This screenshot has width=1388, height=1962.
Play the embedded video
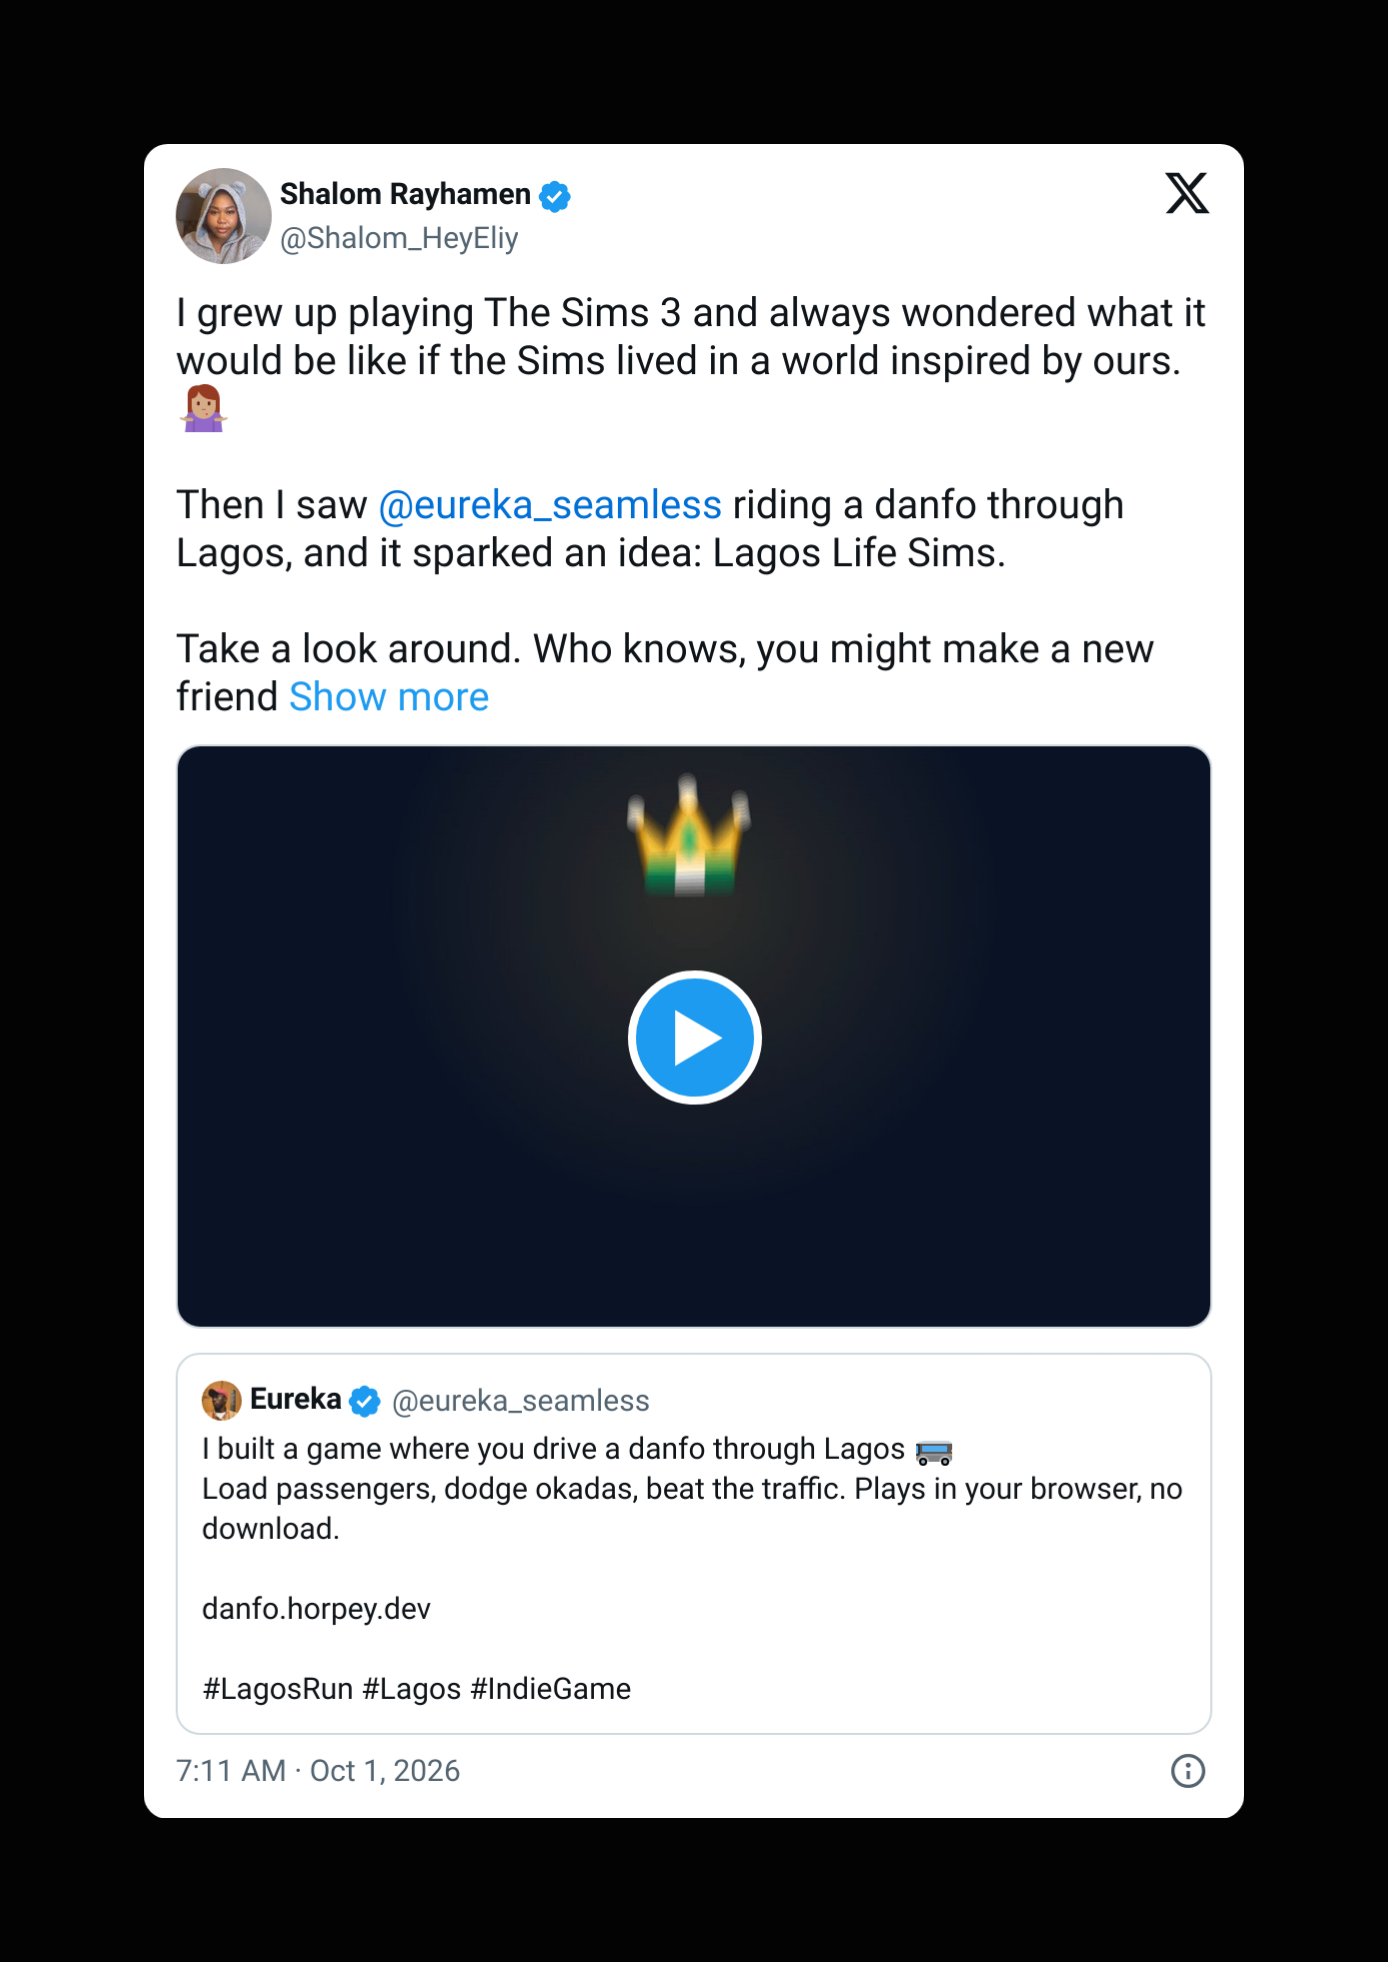coord(695,1037)
